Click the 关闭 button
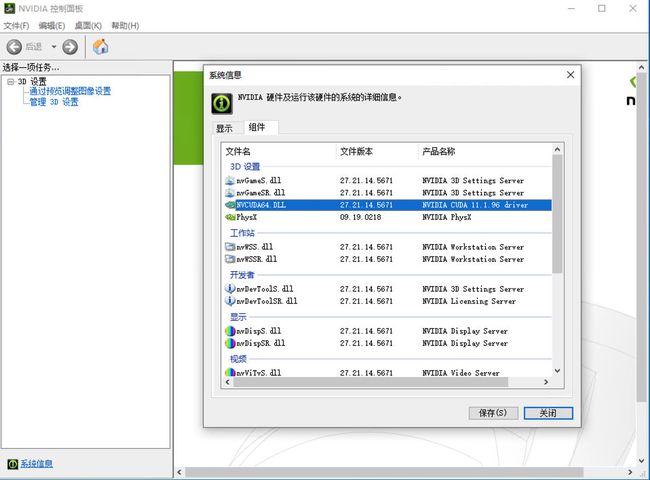Screen dimensions: 650x480 pyautogui.click(x=548, y=413)
